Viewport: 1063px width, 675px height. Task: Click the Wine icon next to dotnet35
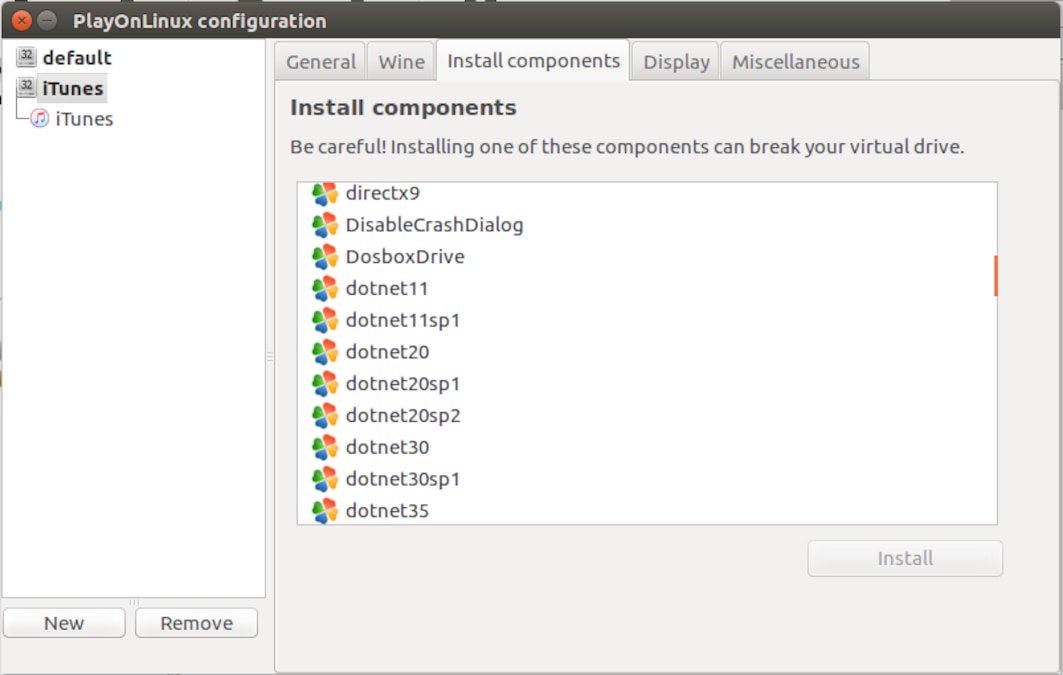pos(323,510)
